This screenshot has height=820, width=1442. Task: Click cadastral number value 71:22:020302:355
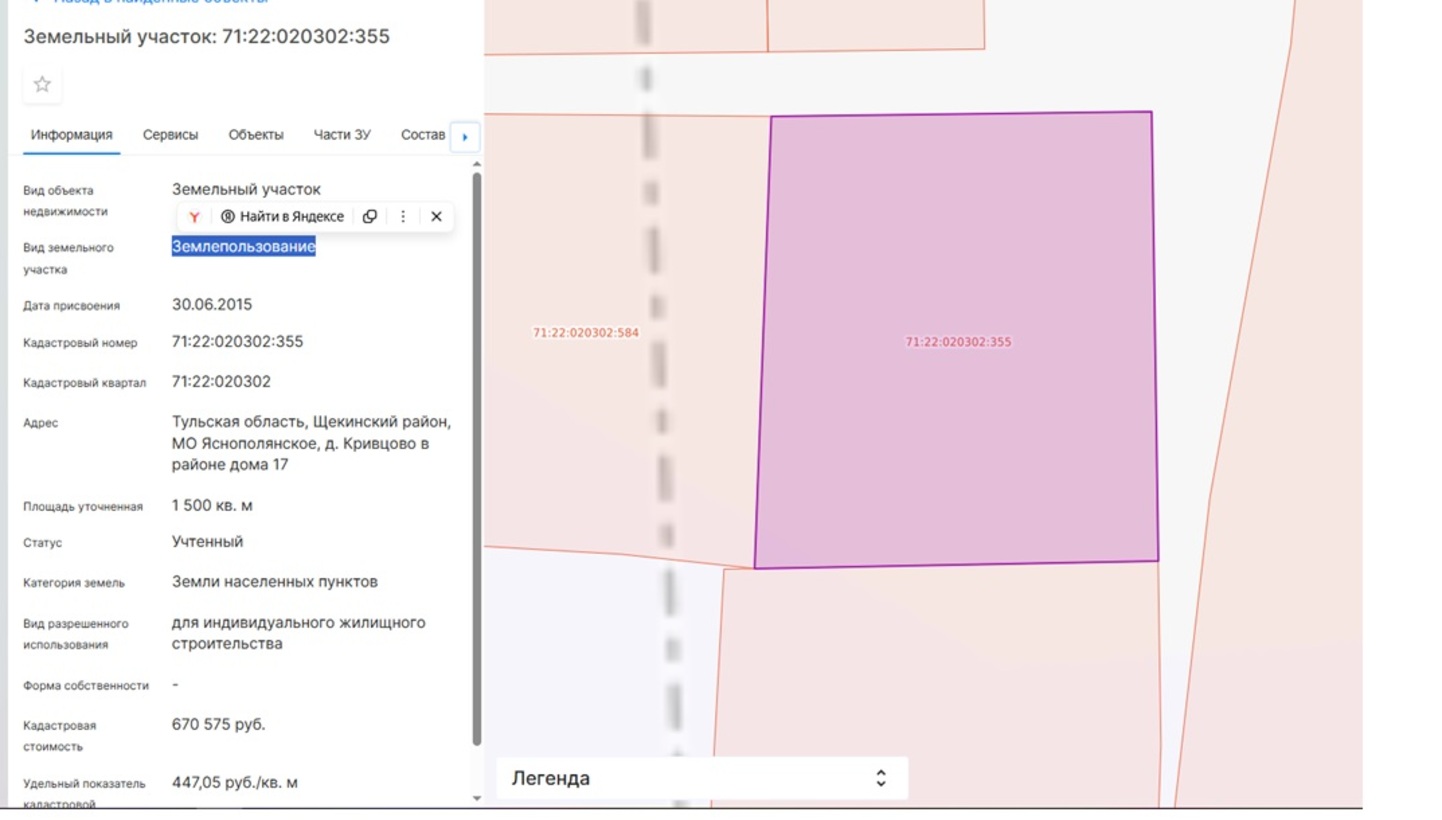tap(237, 342)
